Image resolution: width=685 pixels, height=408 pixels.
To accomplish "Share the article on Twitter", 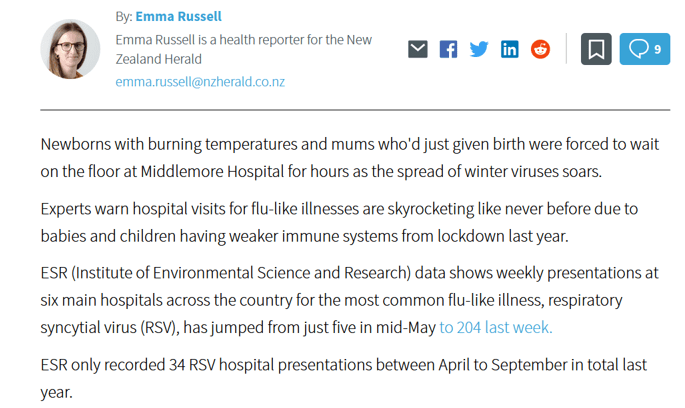I will pos(479,49).
